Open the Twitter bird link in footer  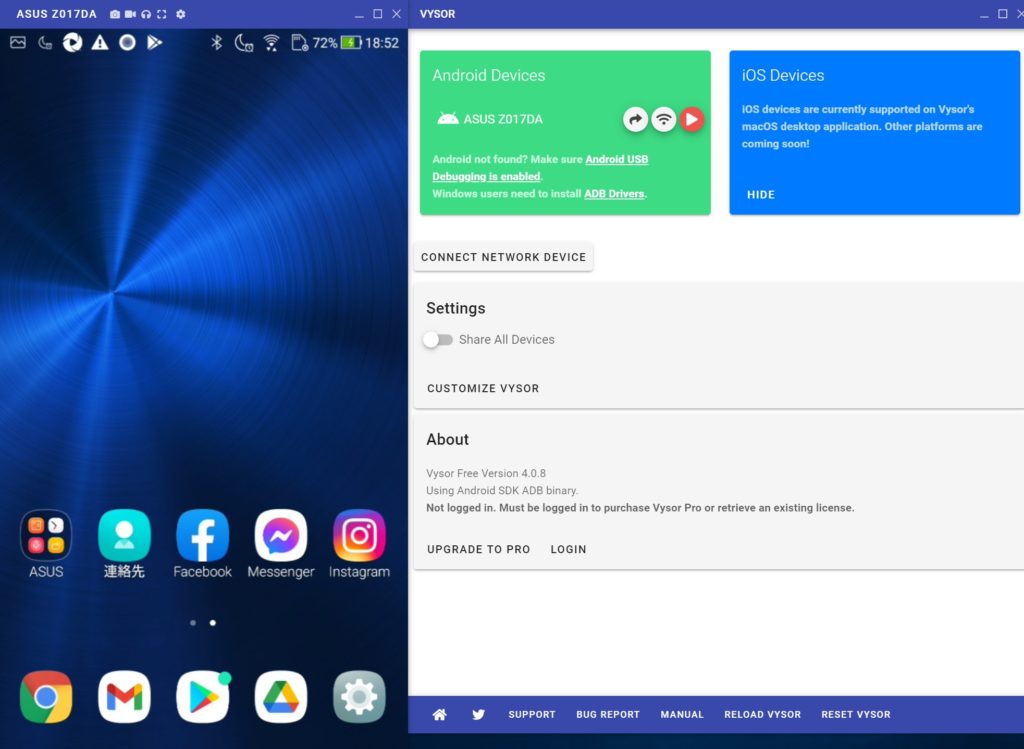coord(479,714)
